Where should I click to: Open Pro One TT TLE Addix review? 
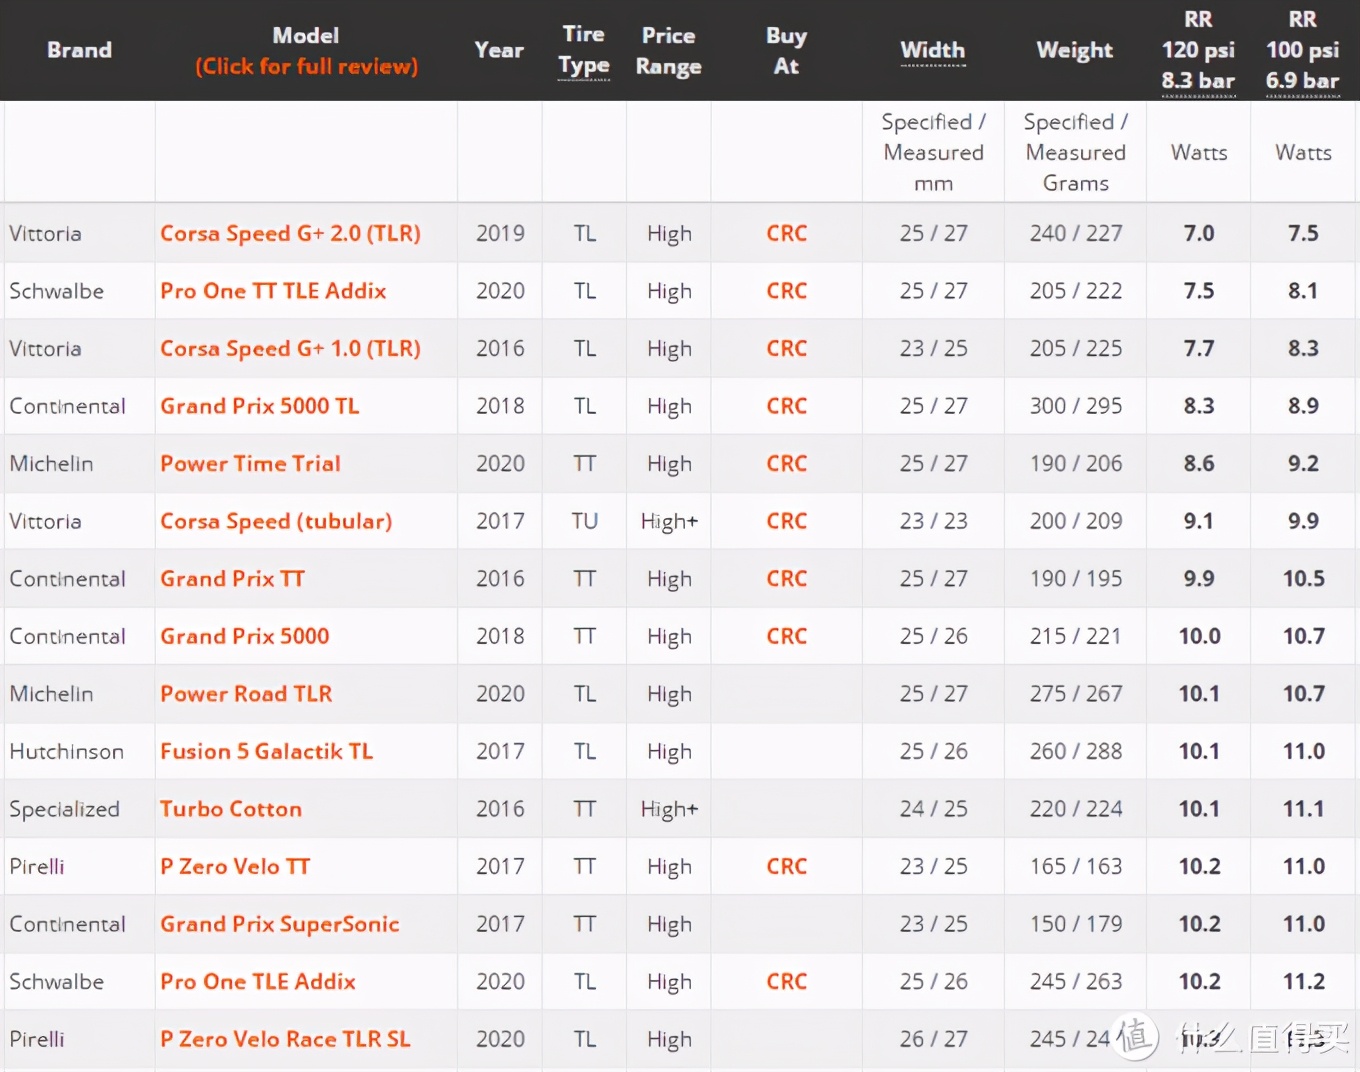[x=273, y=291]
